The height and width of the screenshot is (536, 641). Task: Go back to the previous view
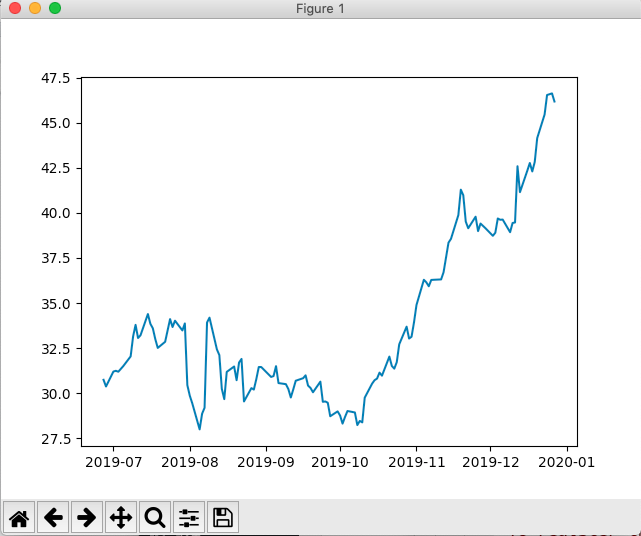click(x=53, y=517)
